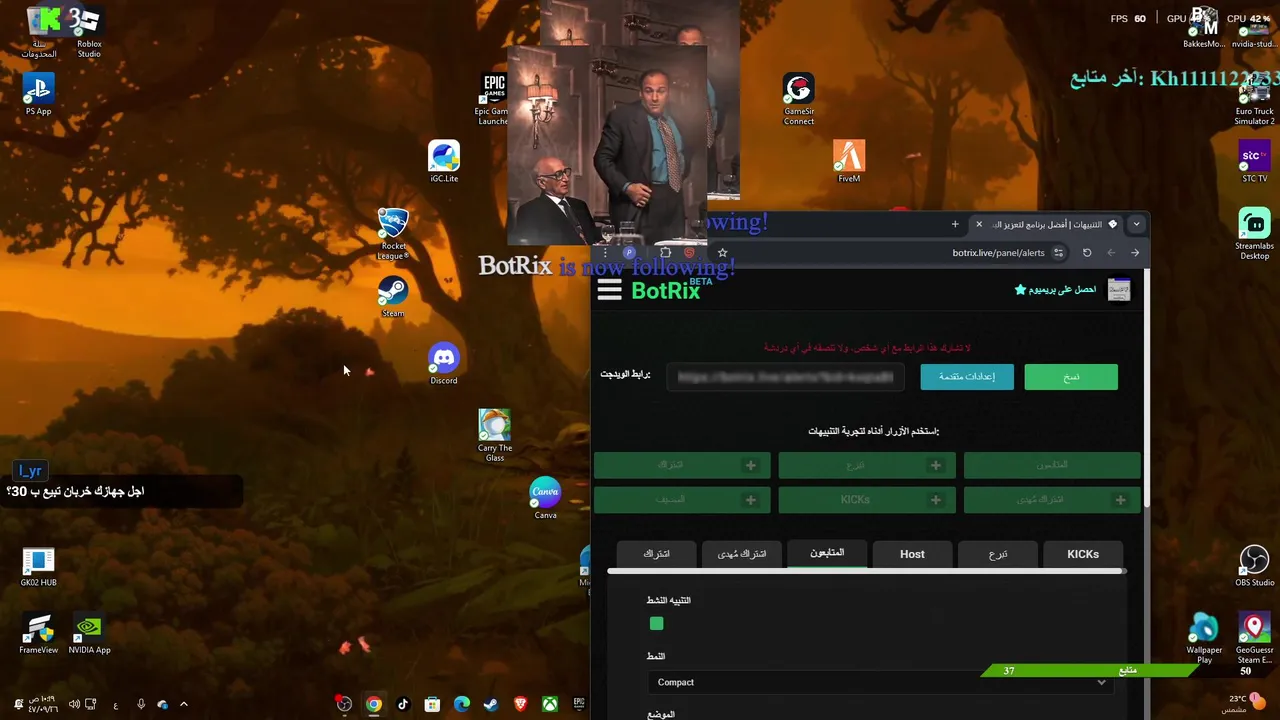Screen dimensions: 1280x720
Task: Open GameSir Connect desktop icon
Action: point(798,100)
